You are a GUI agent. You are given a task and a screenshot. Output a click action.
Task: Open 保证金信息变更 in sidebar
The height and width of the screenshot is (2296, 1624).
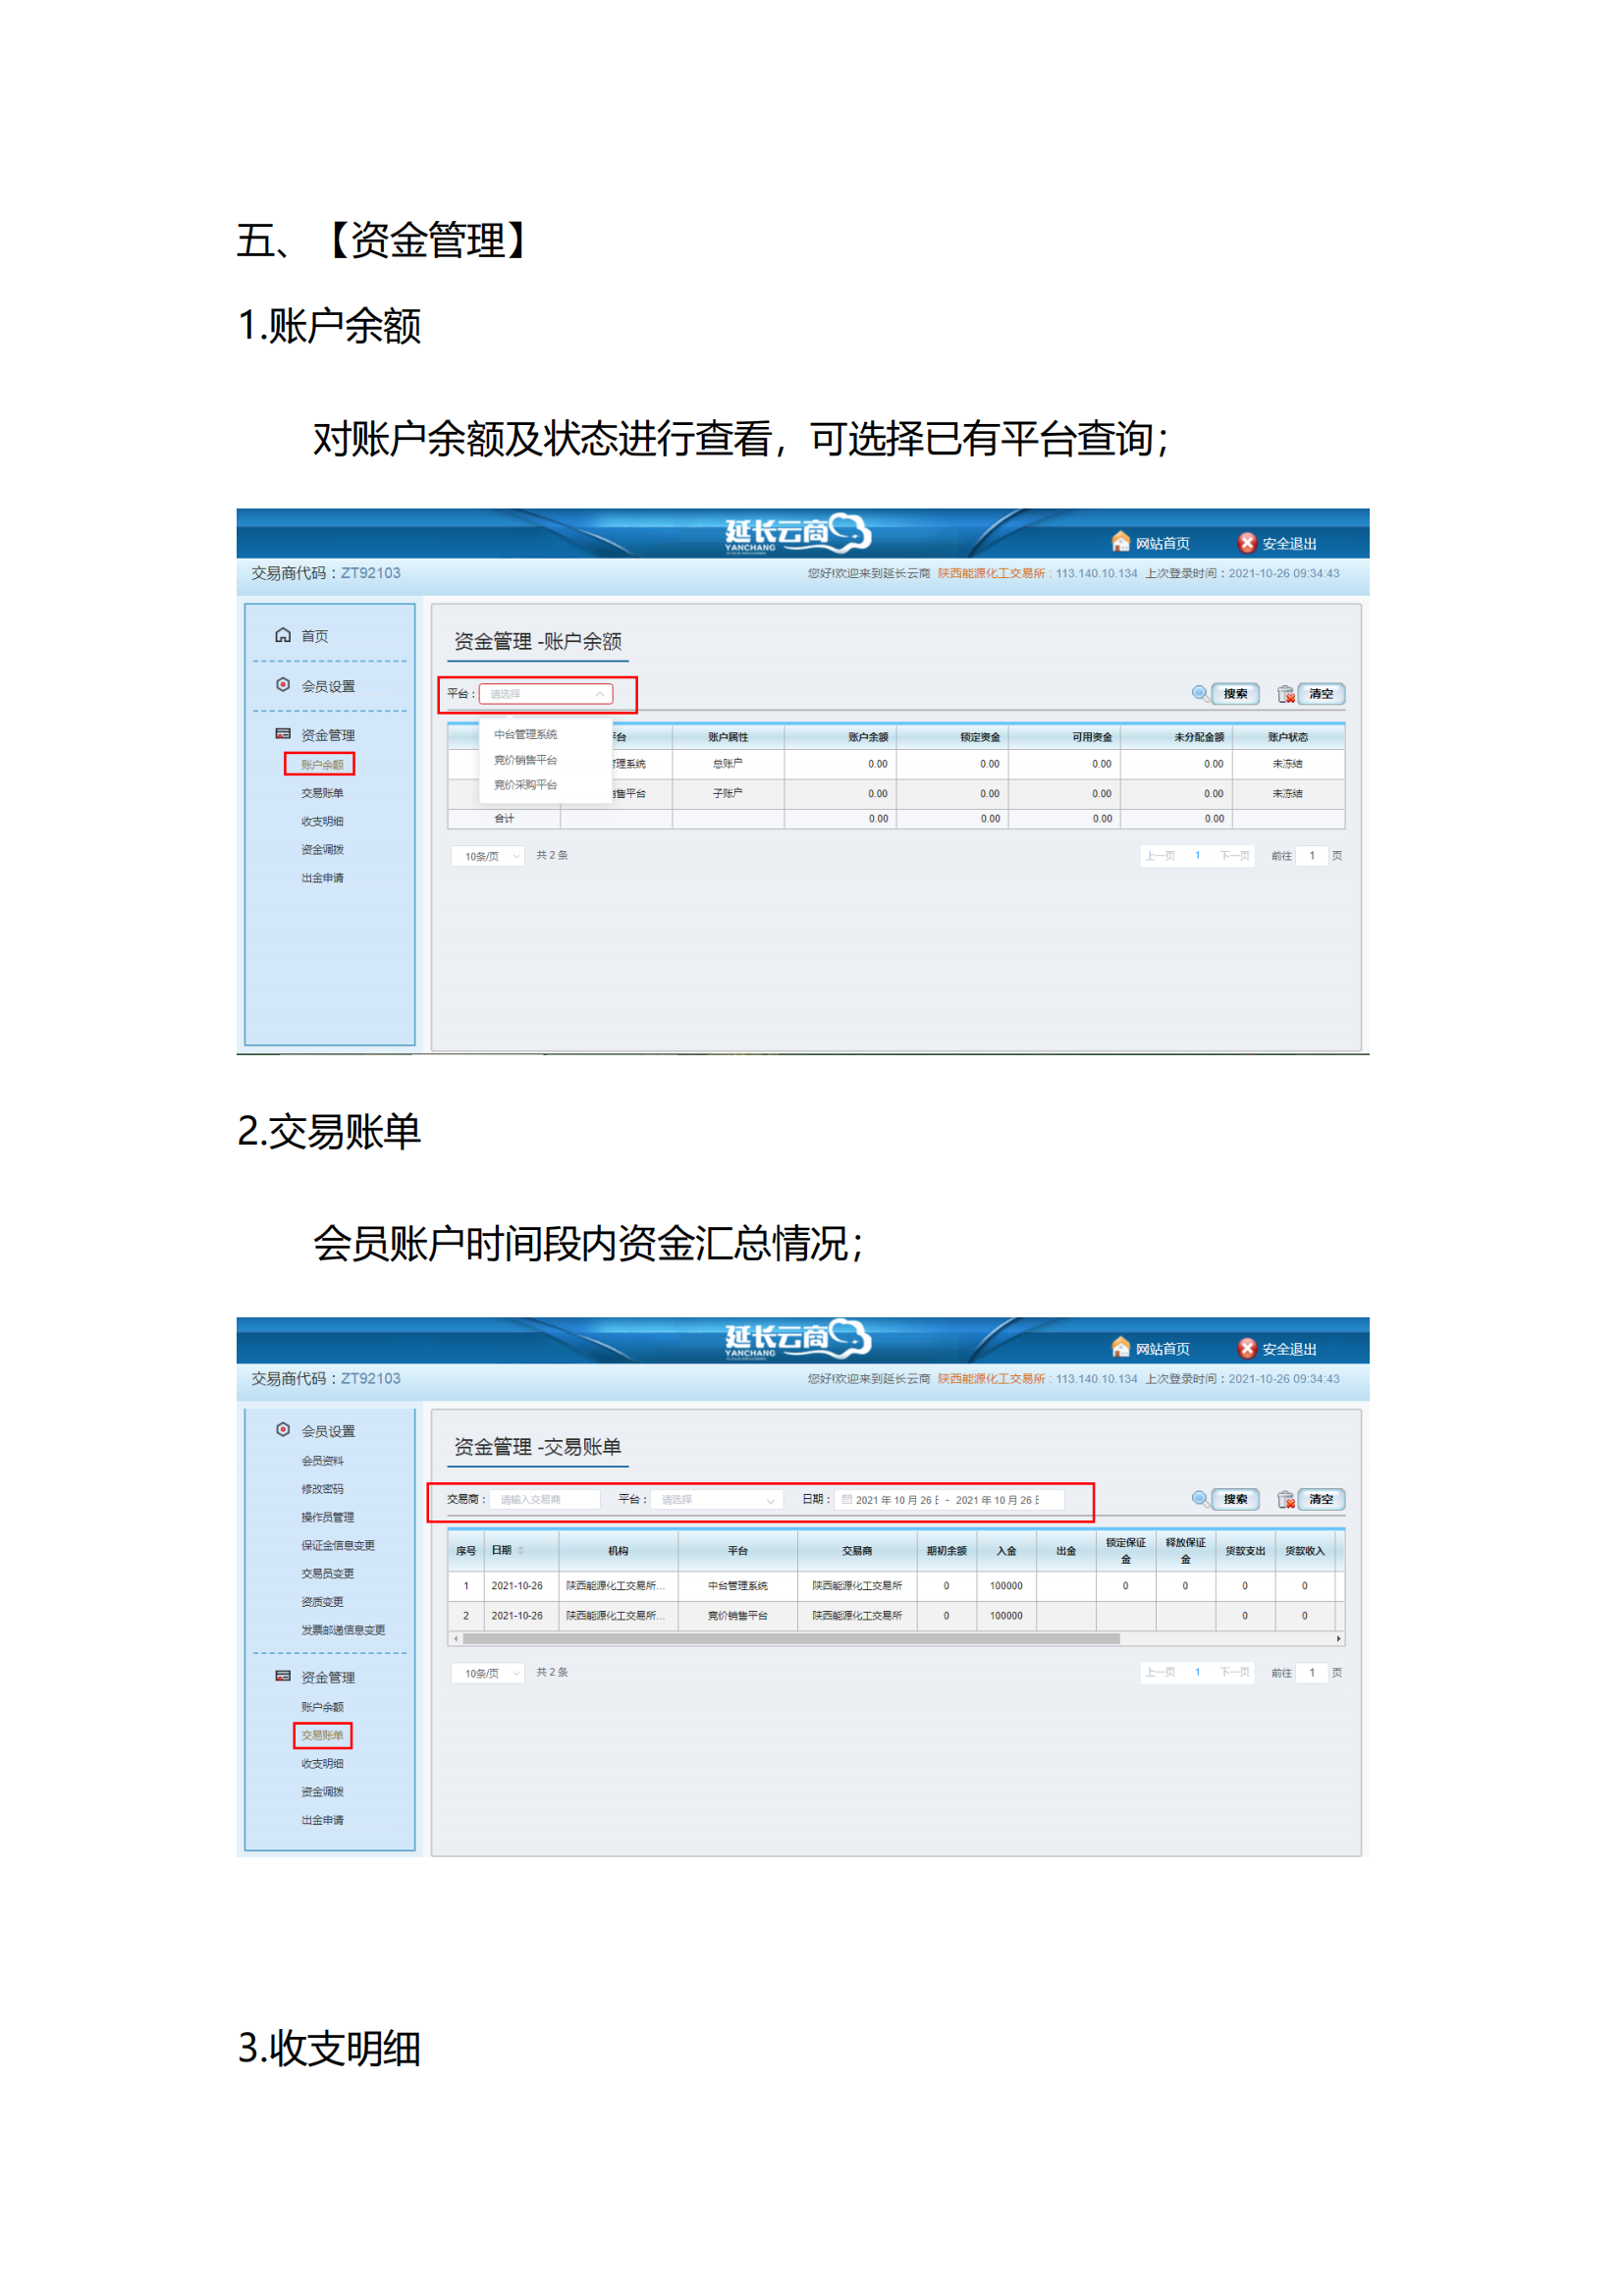(338, 1545)
